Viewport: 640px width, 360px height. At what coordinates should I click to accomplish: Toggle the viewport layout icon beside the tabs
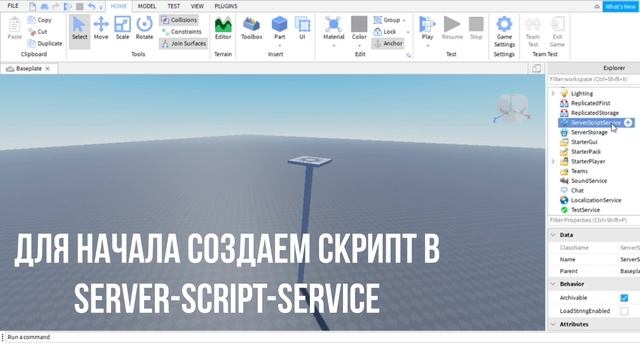tap(536, 68)
